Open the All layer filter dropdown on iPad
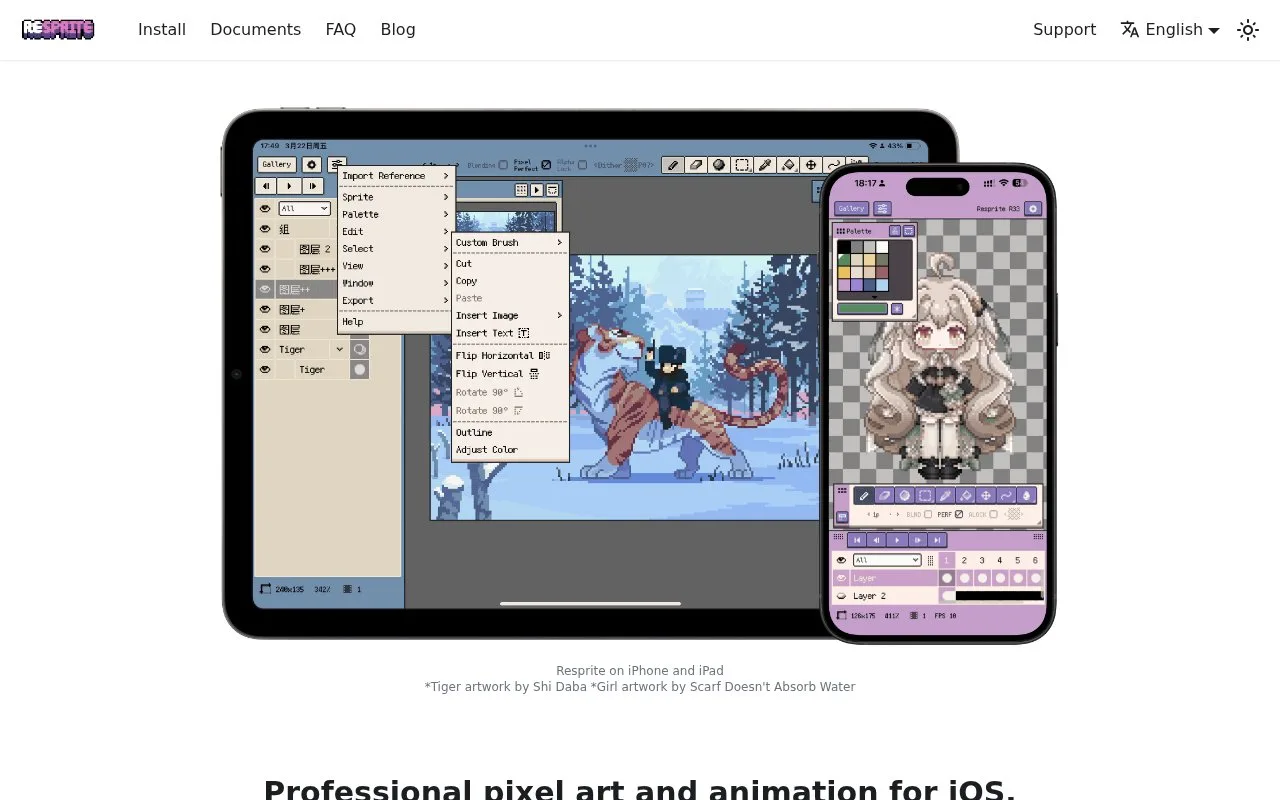The width and height of the screenshot is (1280, 800). pos(304,208)
